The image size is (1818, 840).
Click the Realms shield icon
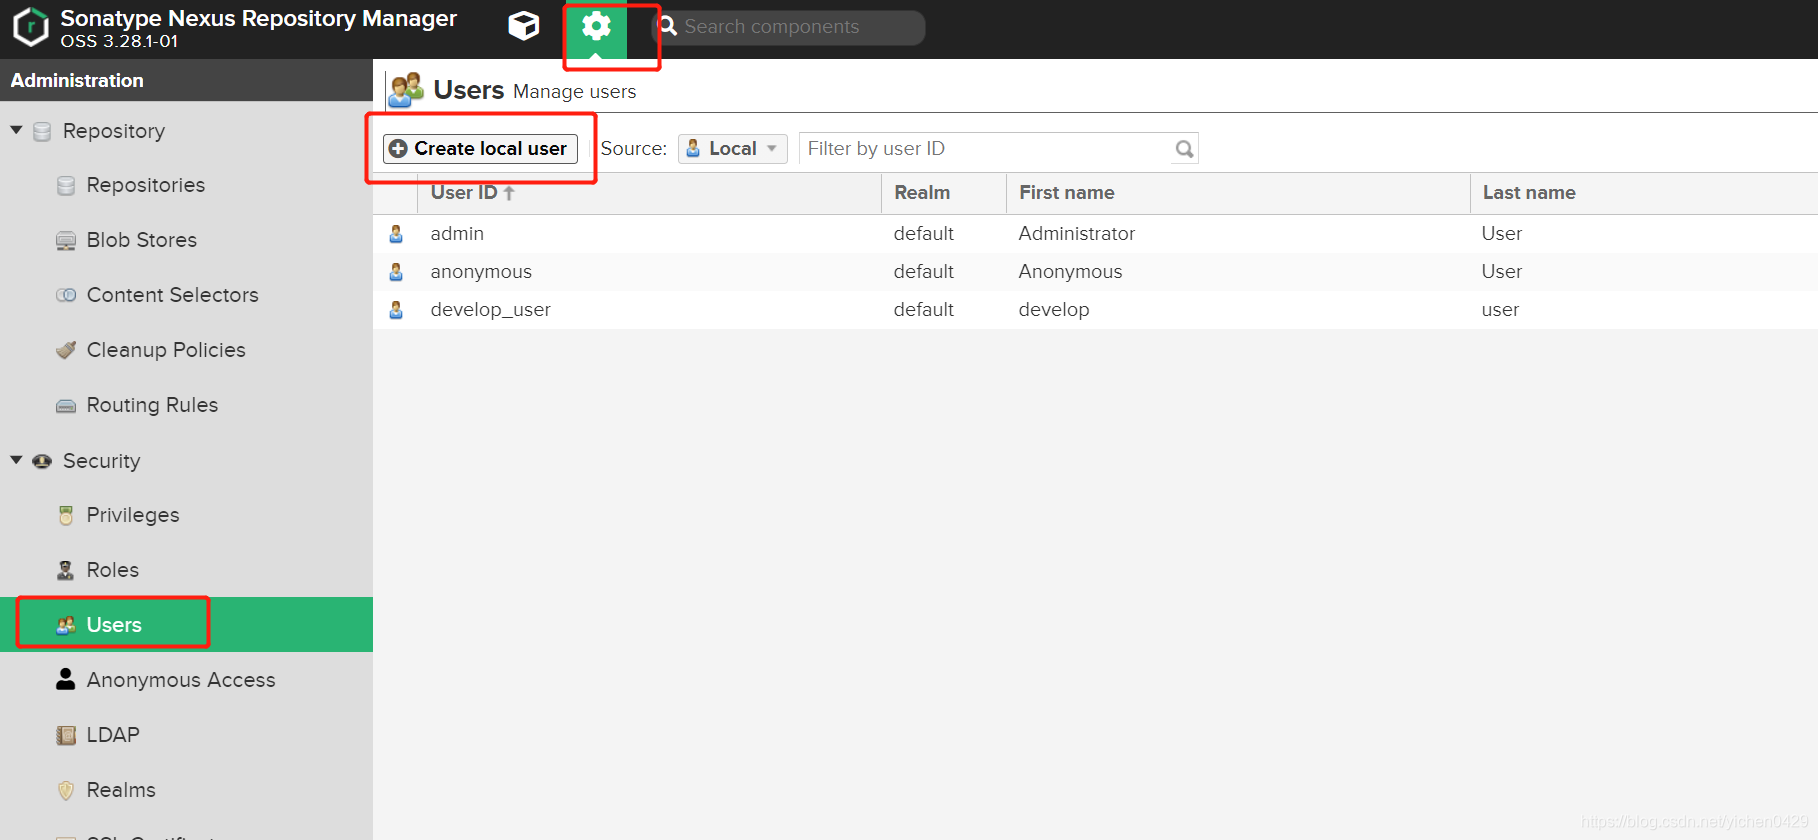66,790
